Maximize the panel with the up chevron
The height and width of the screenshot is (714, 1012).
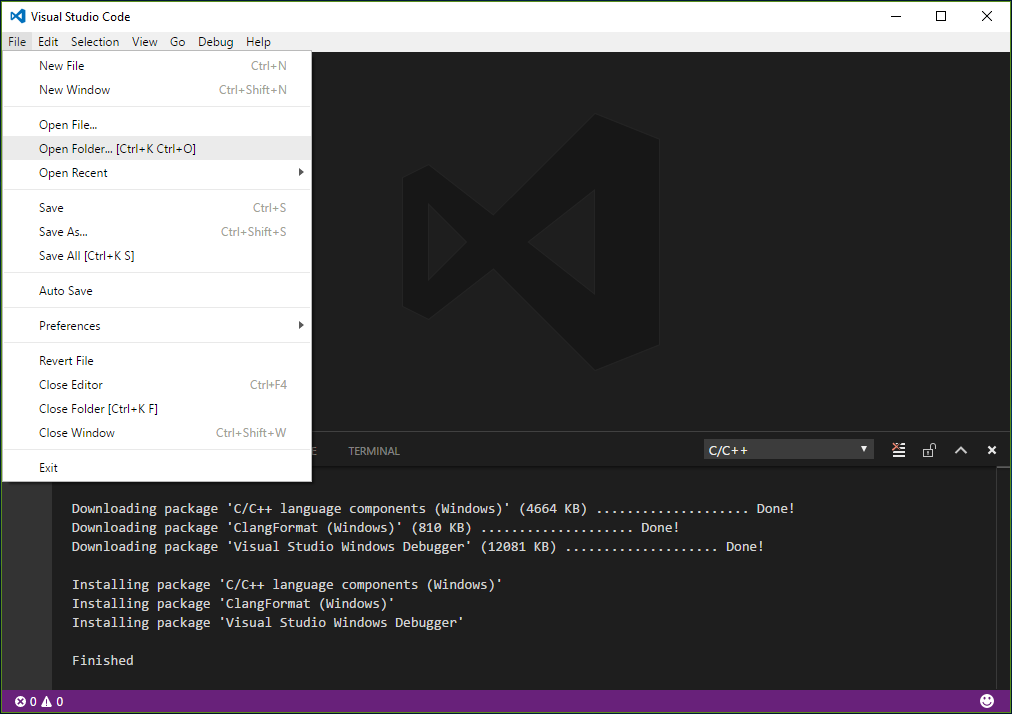960,450
